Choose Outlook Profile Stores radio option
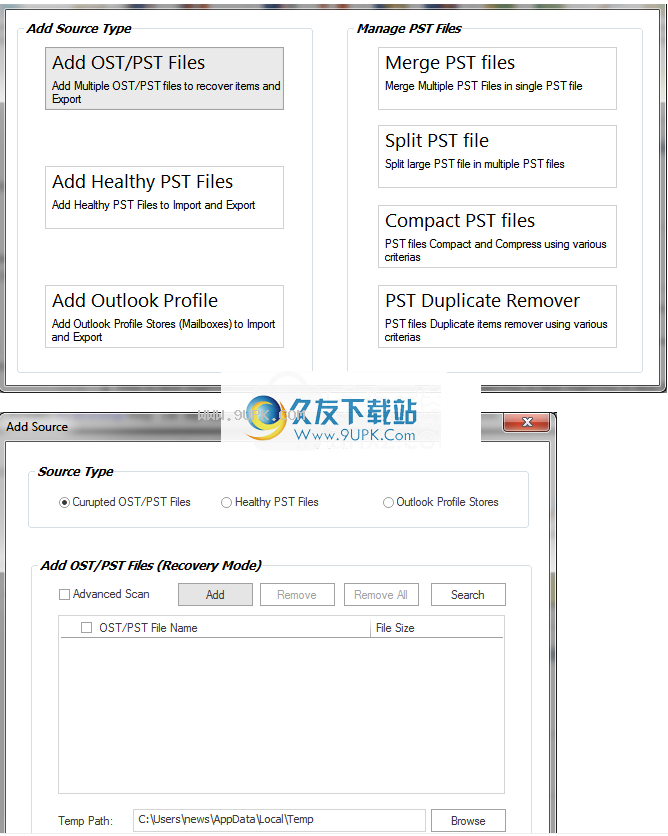The width and height of the screenshot is (668, 836). (x=388, y=503)
